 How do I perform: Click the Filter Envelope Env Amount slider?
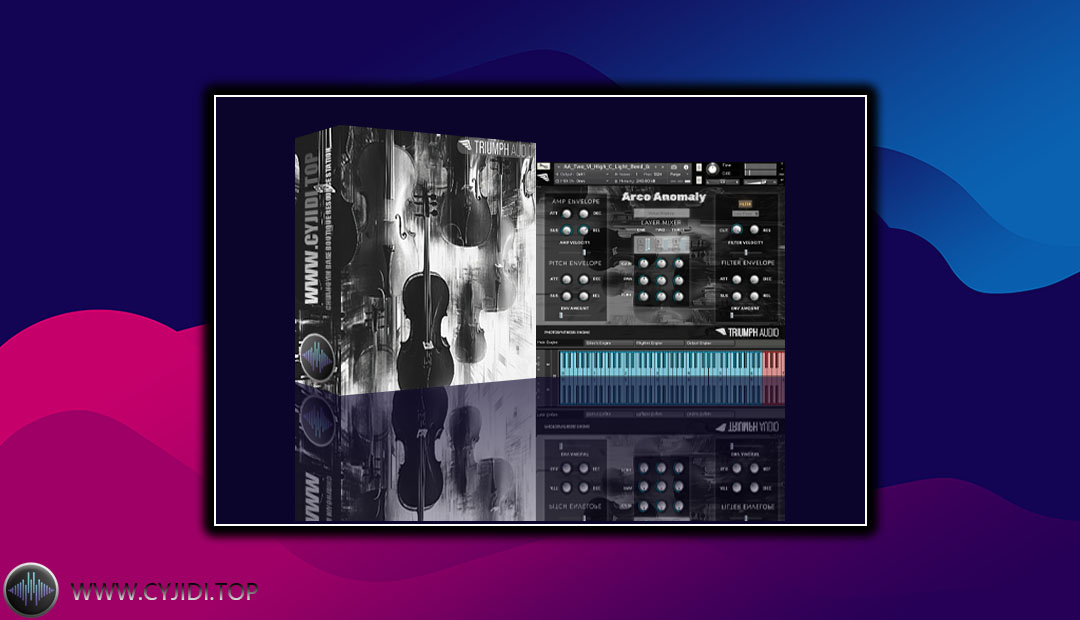(x=747, y=316)
